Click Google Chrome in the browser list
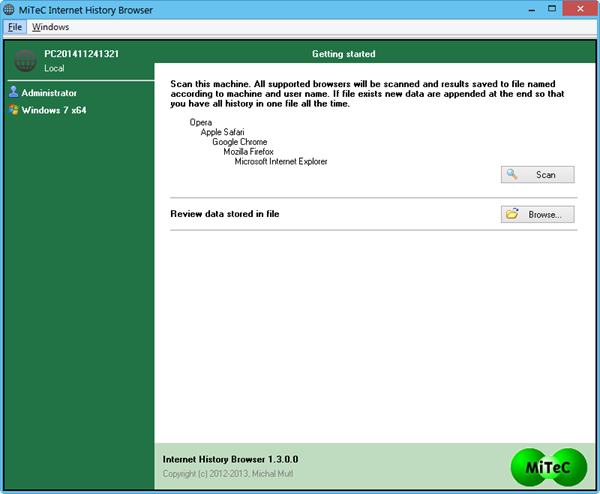The image size is (600, 494). tap(240, 142)
